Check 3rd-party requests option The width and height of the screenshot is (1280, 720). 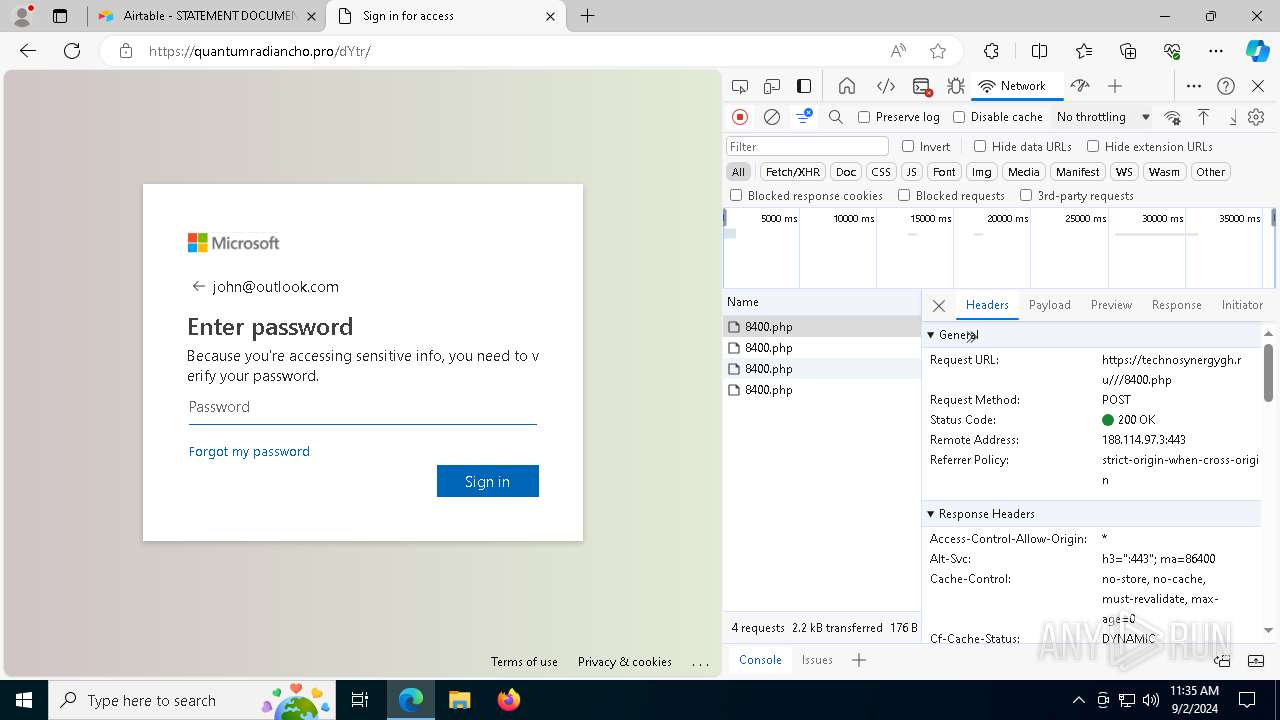tap(1026, 196)
